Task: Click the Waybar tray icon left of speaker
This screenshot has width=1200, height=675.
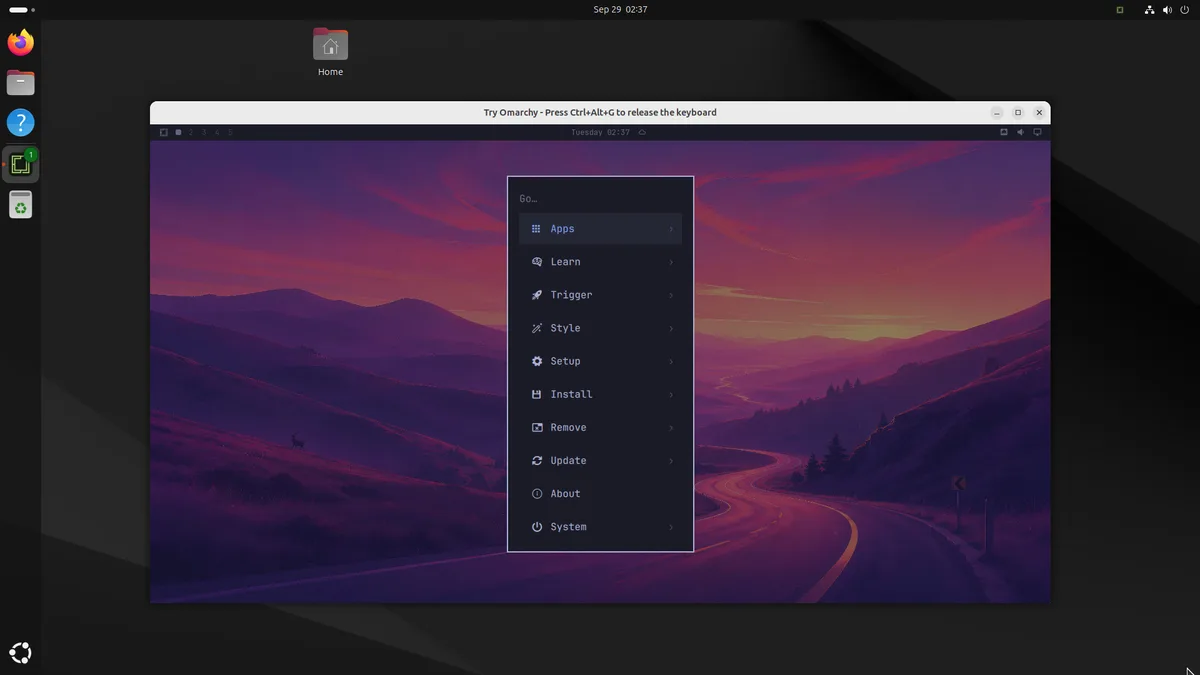Action: pos(1004,132)
